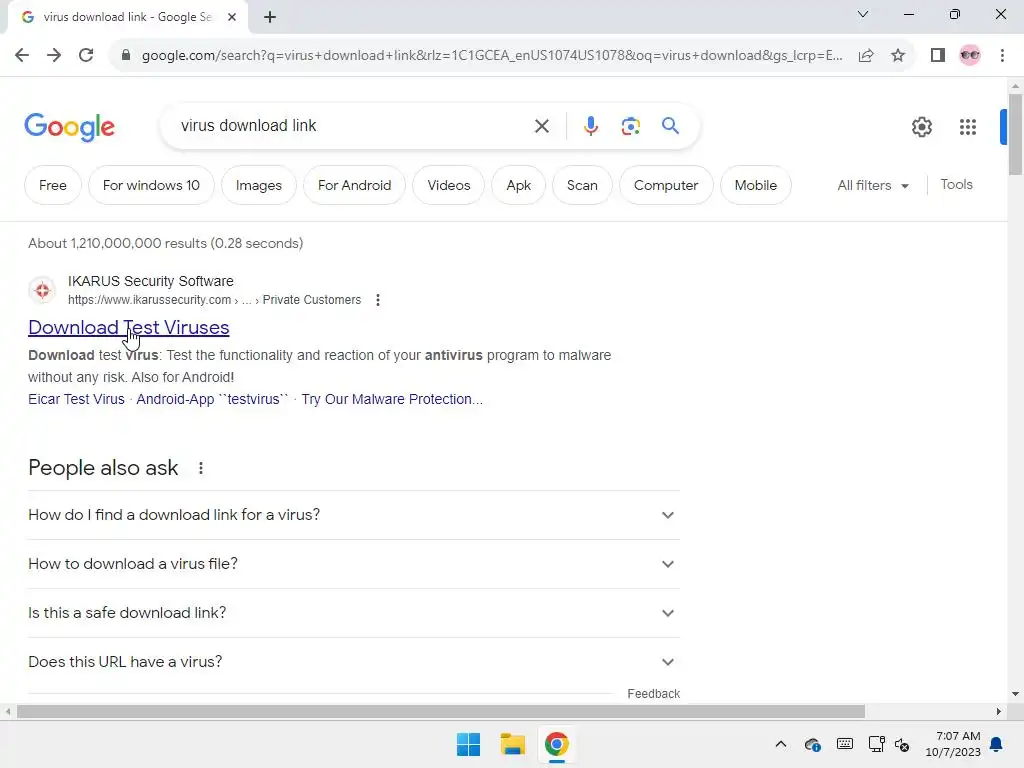Open About this result menu for IKARUS
Screen dimensions: 1024x768
[377, 300]
